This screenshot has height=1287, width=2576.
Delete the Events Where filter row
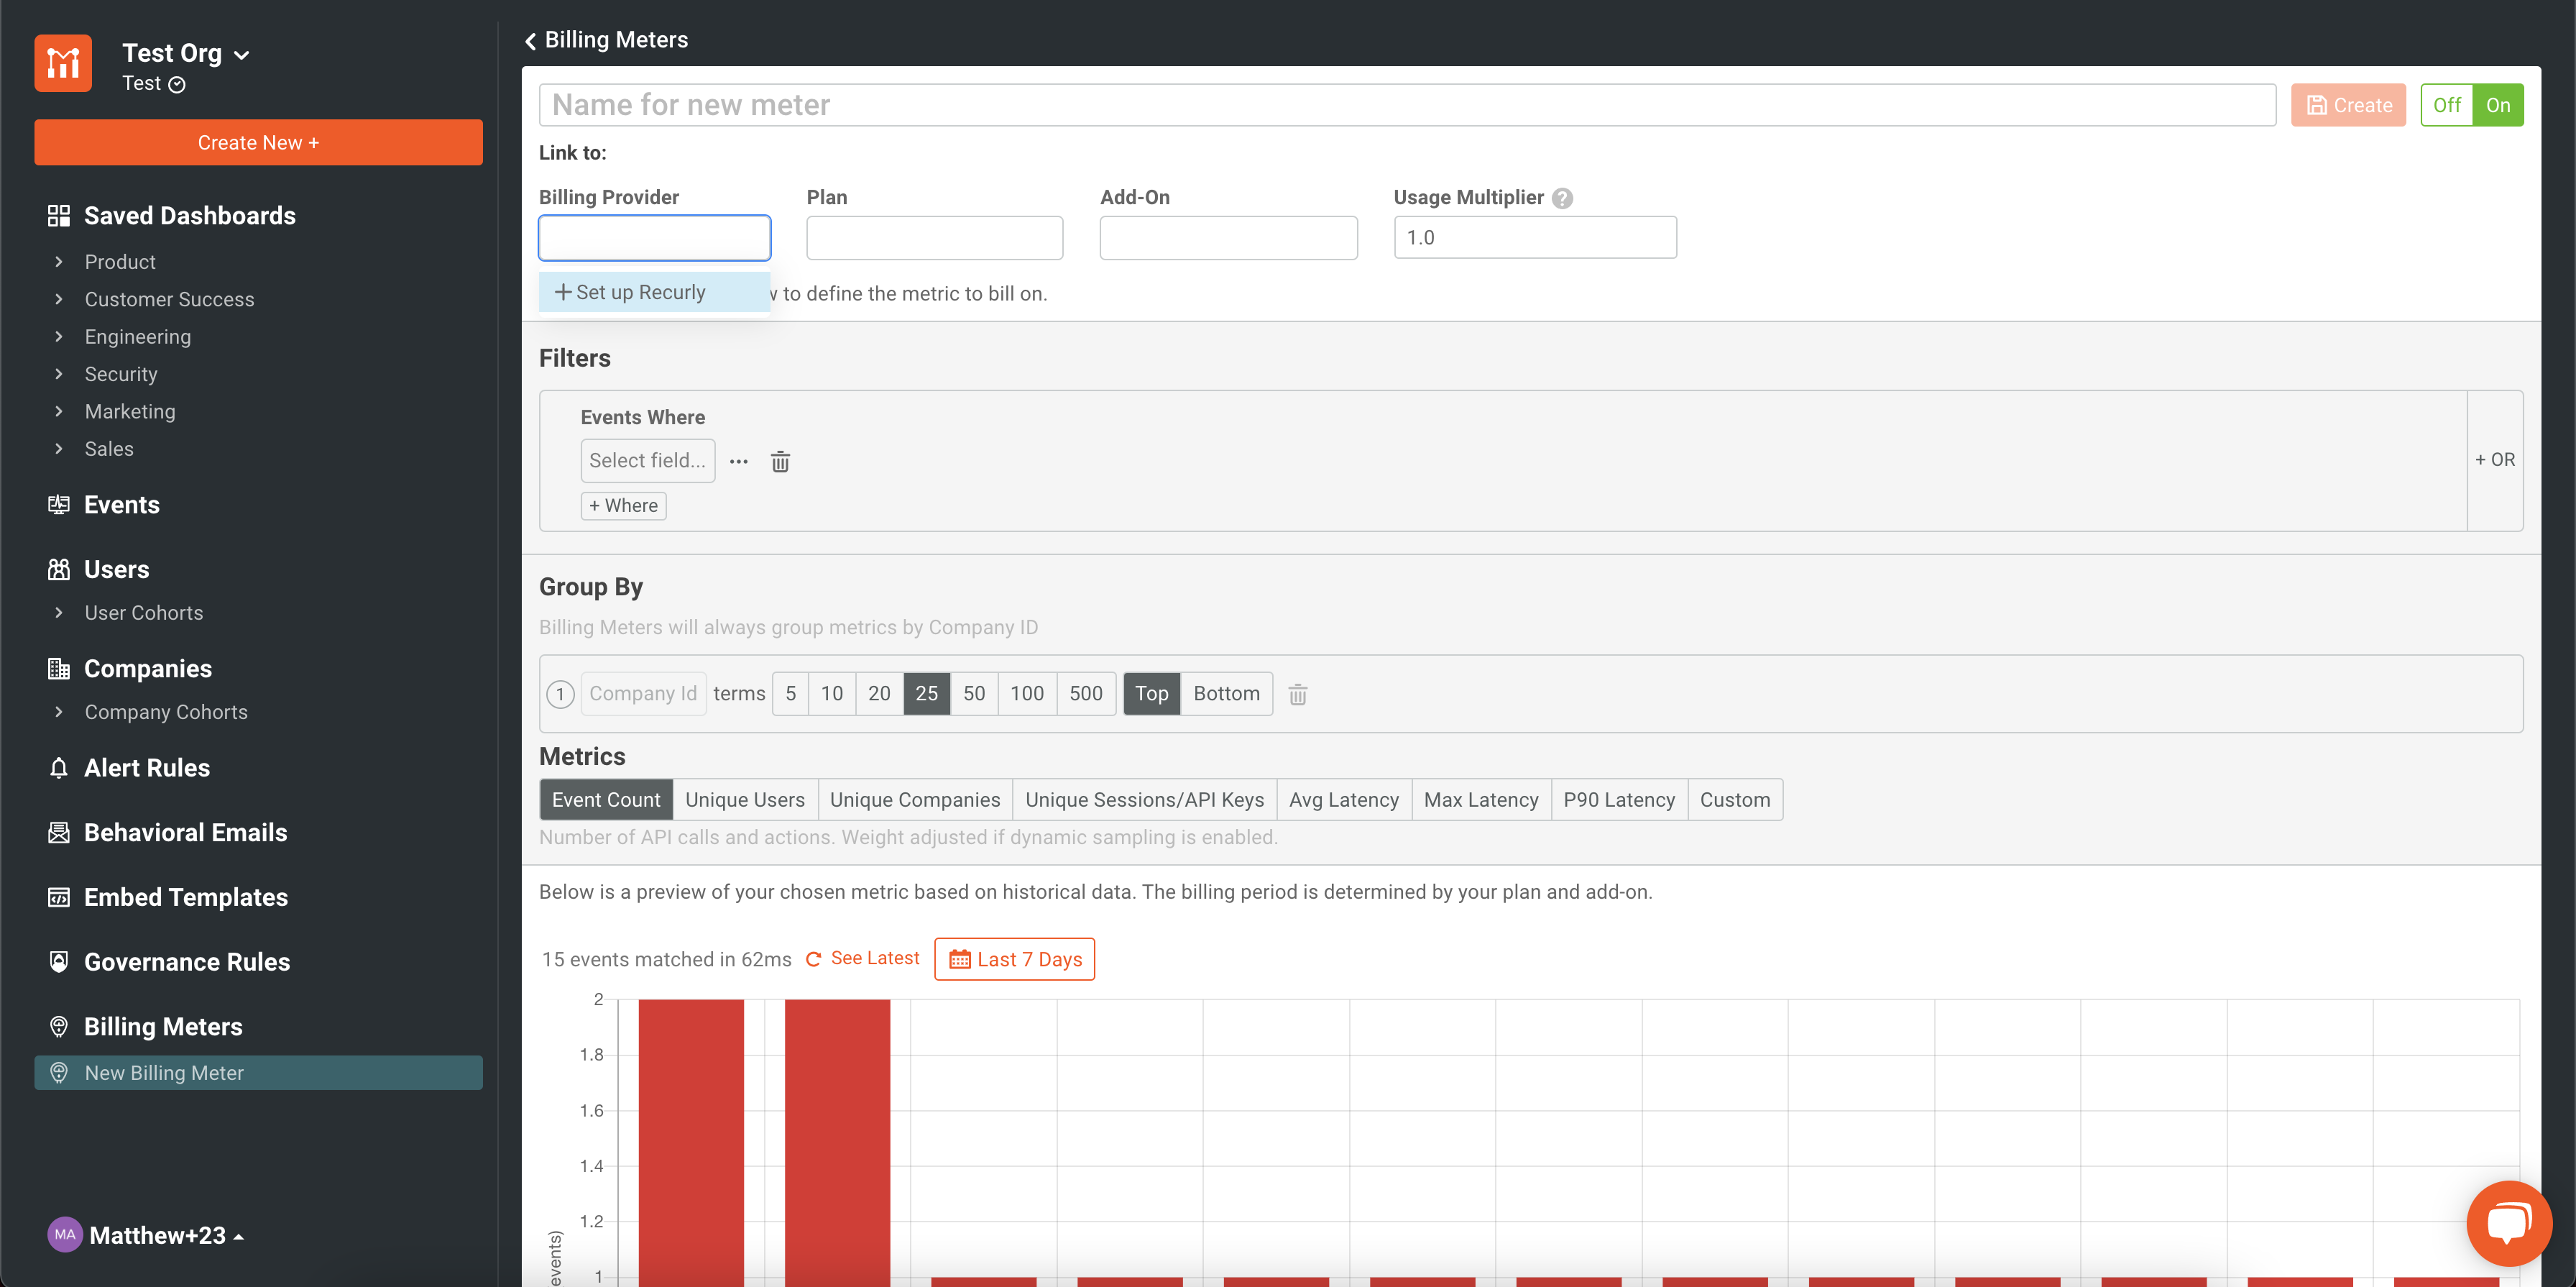(x=780, y=461)
